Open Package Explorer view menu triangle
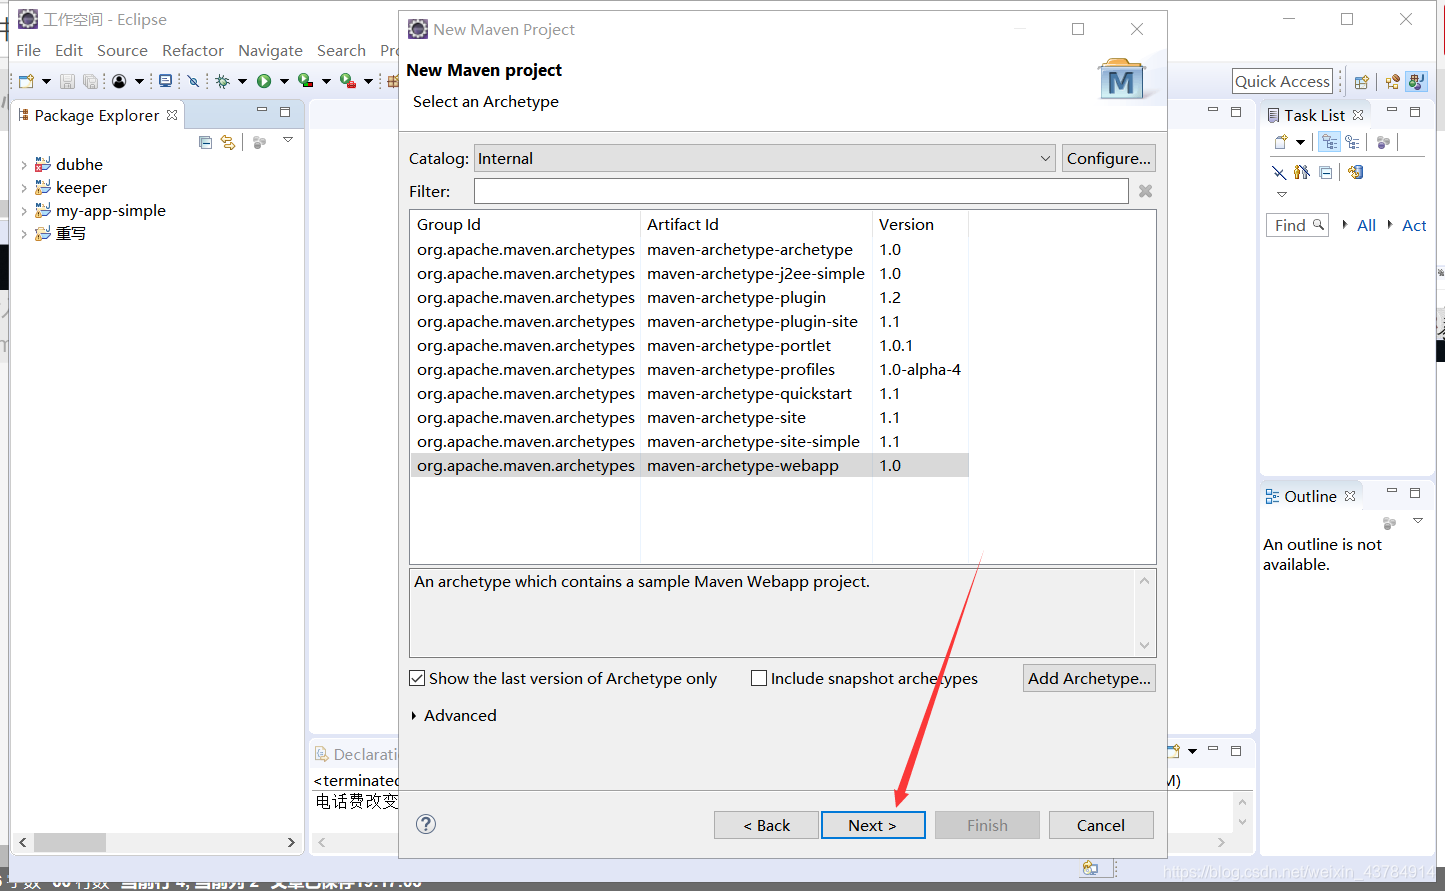Screen dimensions: 1445x891 click(288, 140)
